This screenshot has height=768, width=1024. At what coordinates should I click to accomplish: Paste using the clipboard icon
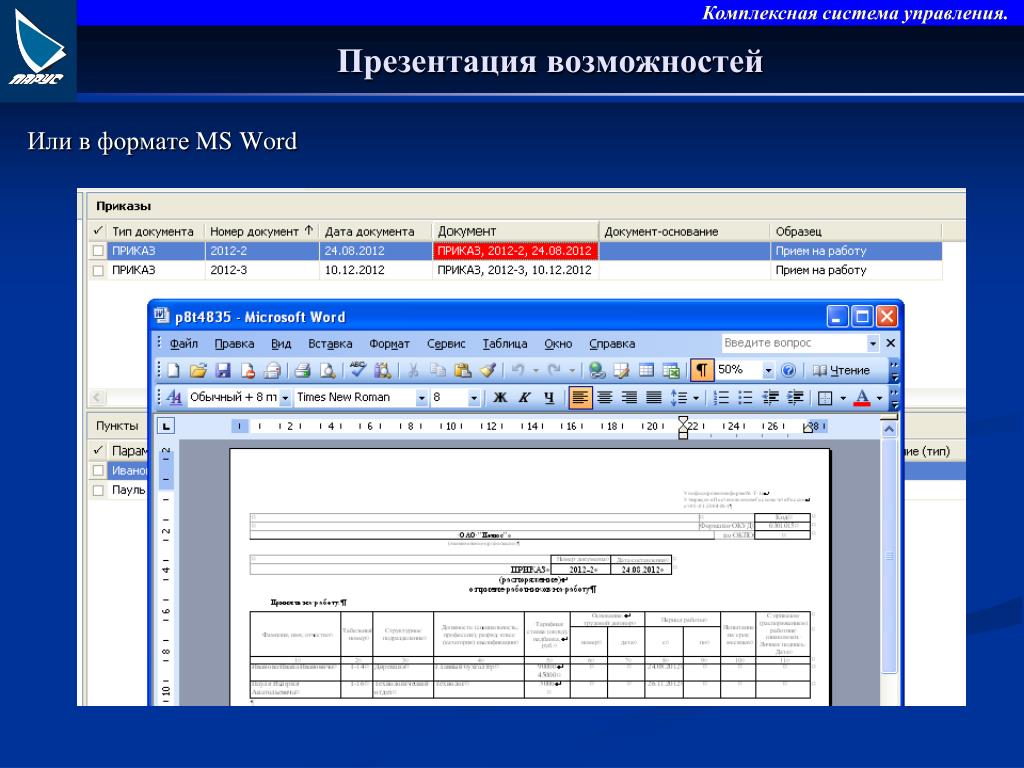point(462,371)
